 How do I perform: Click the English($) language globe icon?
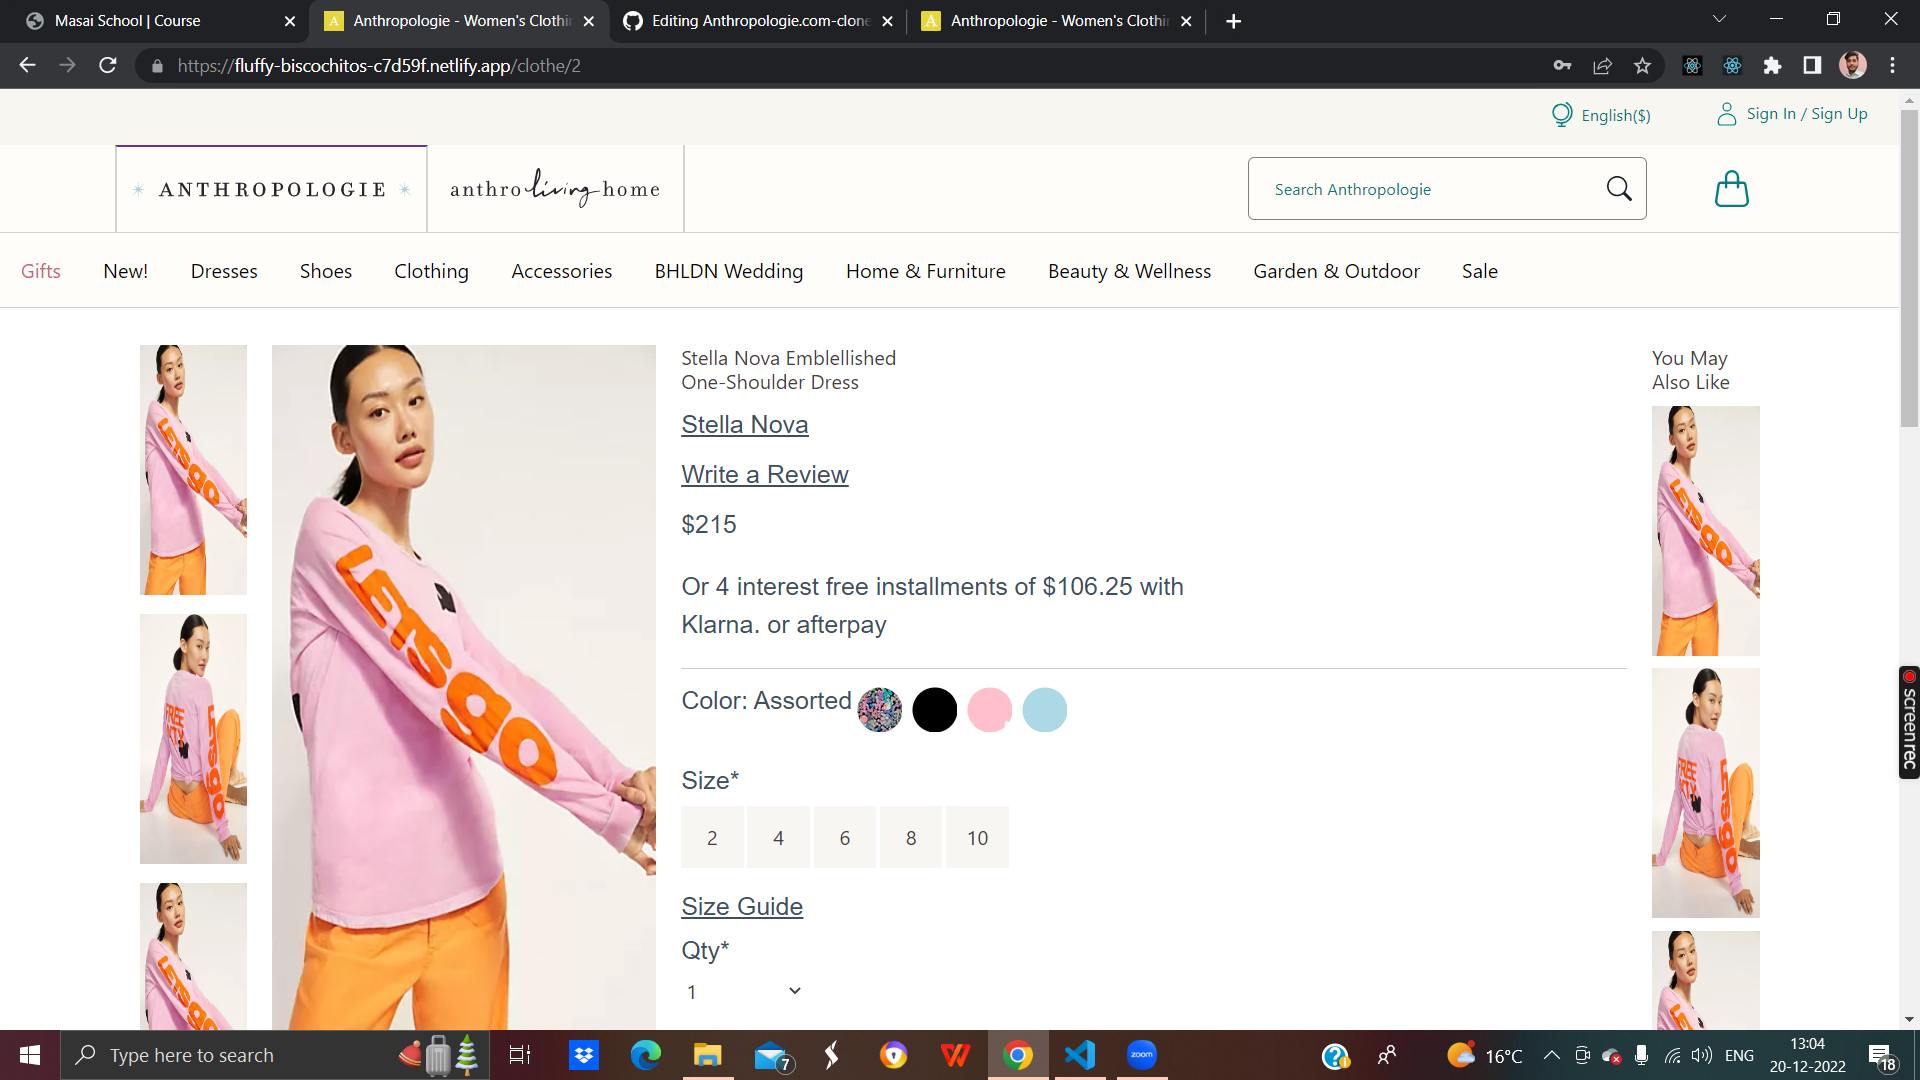pos(1562,115)
